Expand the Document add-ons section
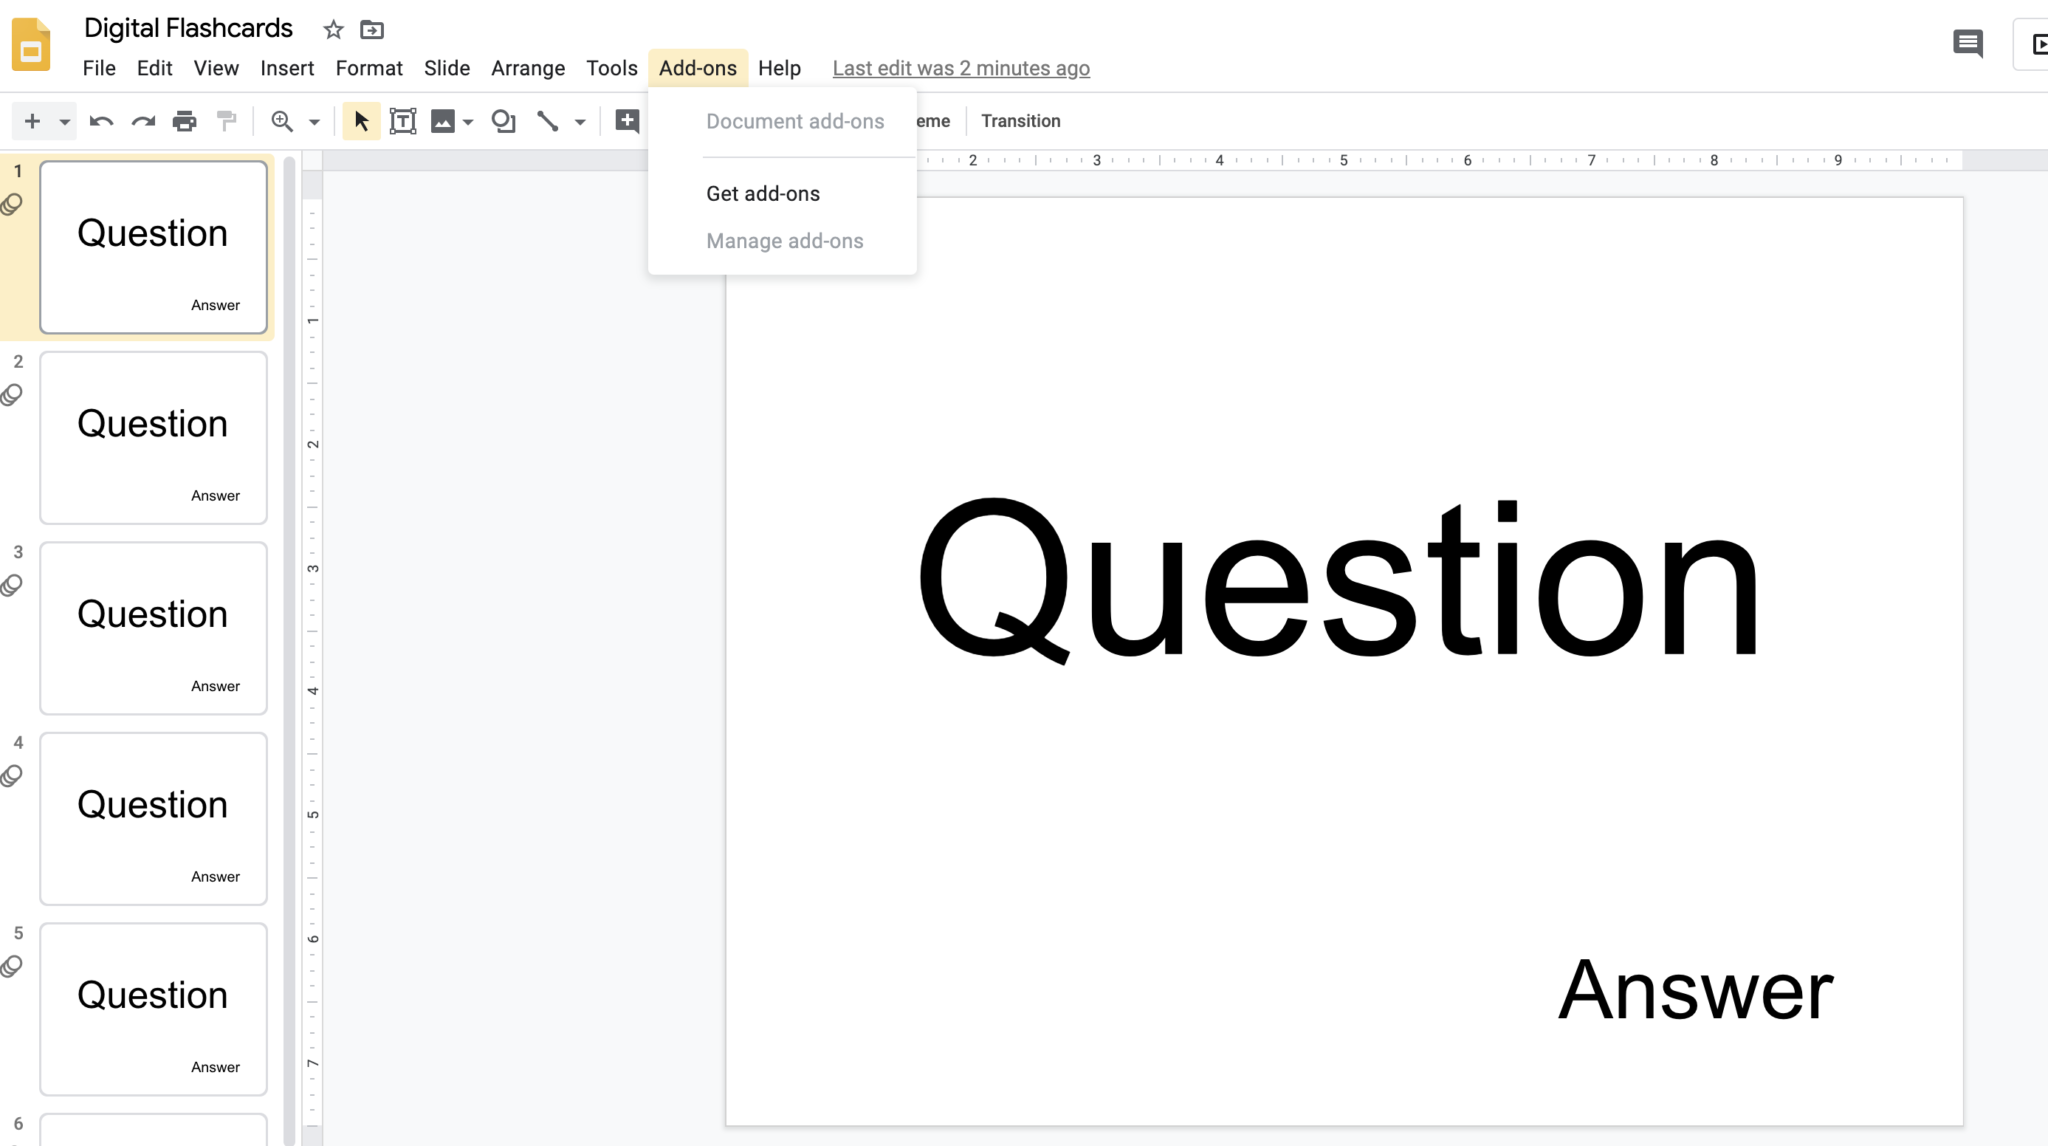 pyautogui.click(x=795, y=121)
